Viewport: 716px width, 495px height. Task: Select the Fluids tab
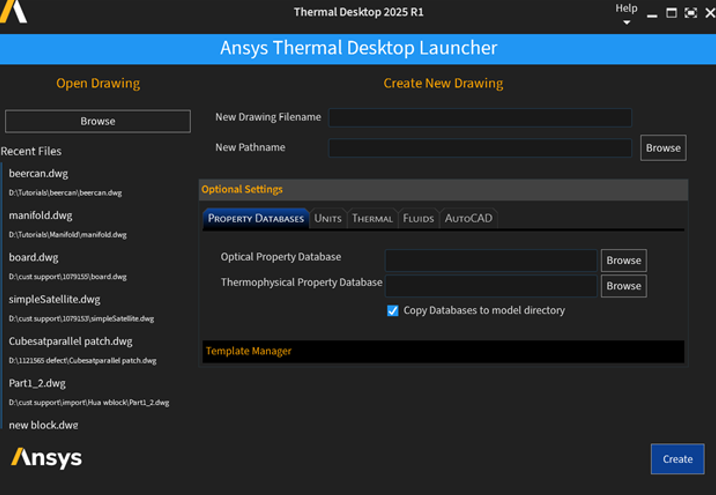coord(418,218)
